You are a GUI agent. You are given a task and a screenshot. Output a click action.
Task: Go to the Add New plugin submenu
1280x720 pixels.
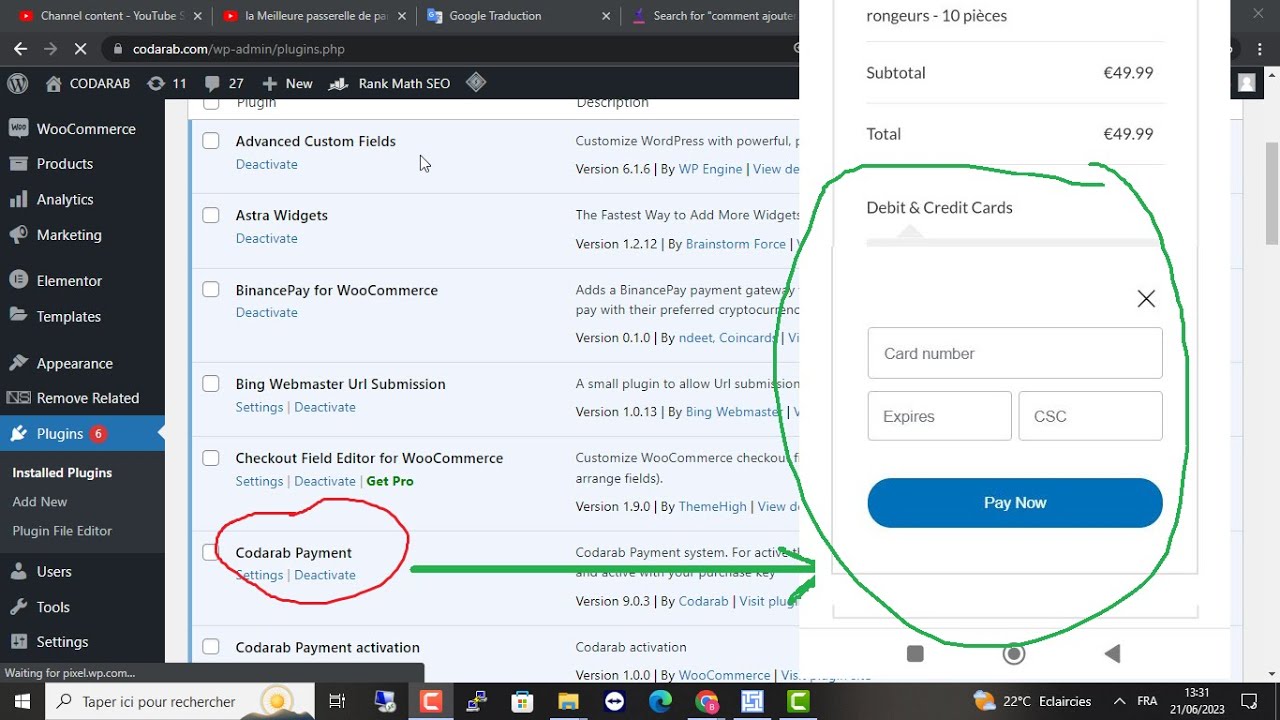pyautogui.click(x=40, y=502)
